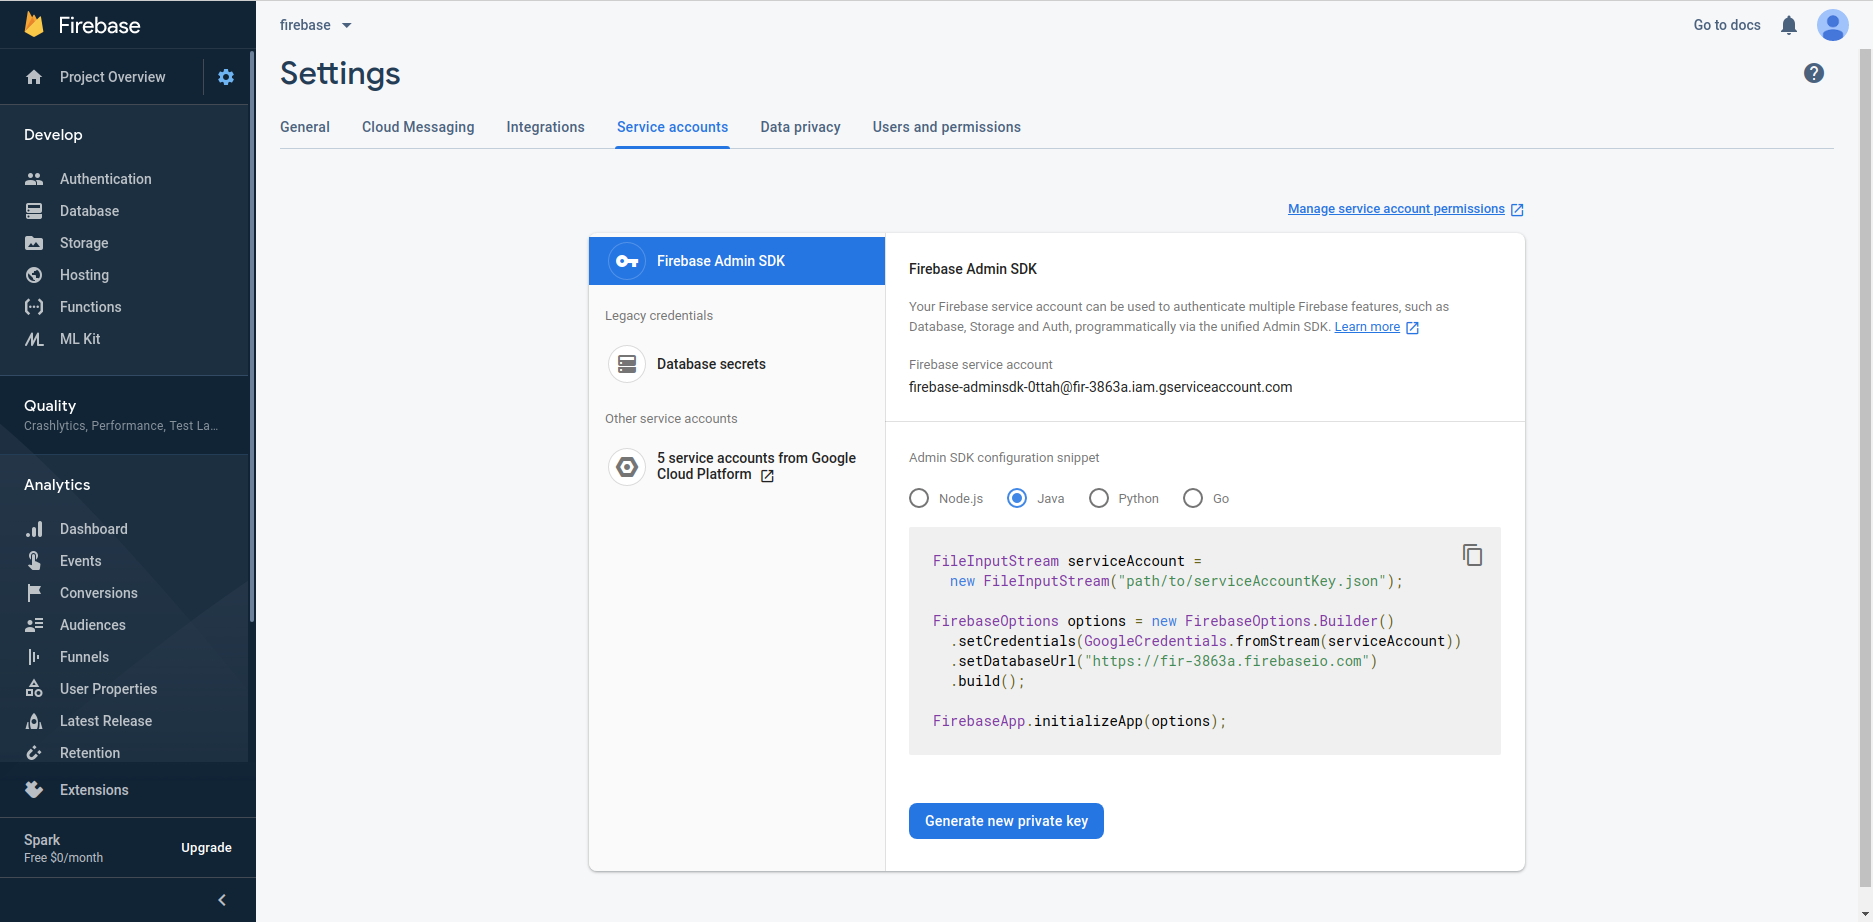Select the Node.js radio button
The image size is (1873, 922).
click(919, 498)
